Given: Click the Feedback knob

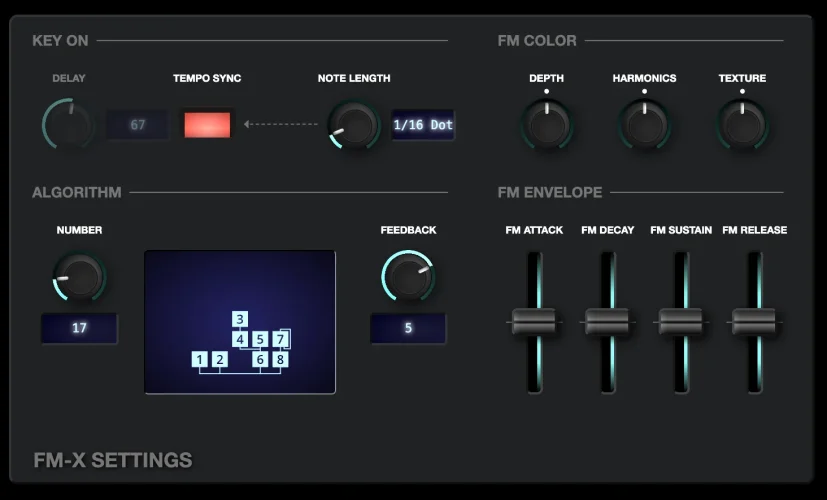Looking at the screenshot, I should (408, 277).
